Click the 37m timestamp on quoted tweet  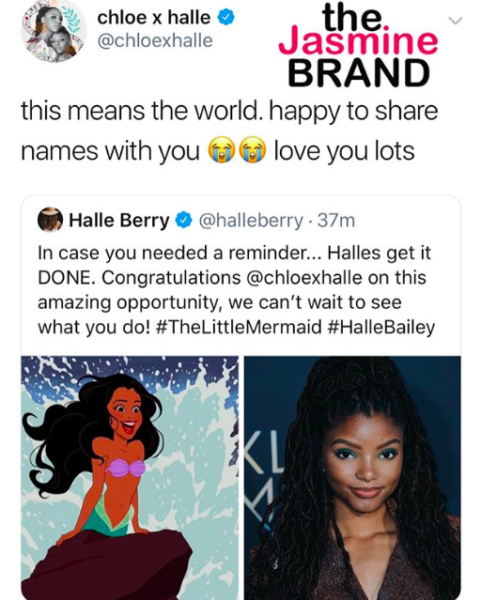pos(336,220)
